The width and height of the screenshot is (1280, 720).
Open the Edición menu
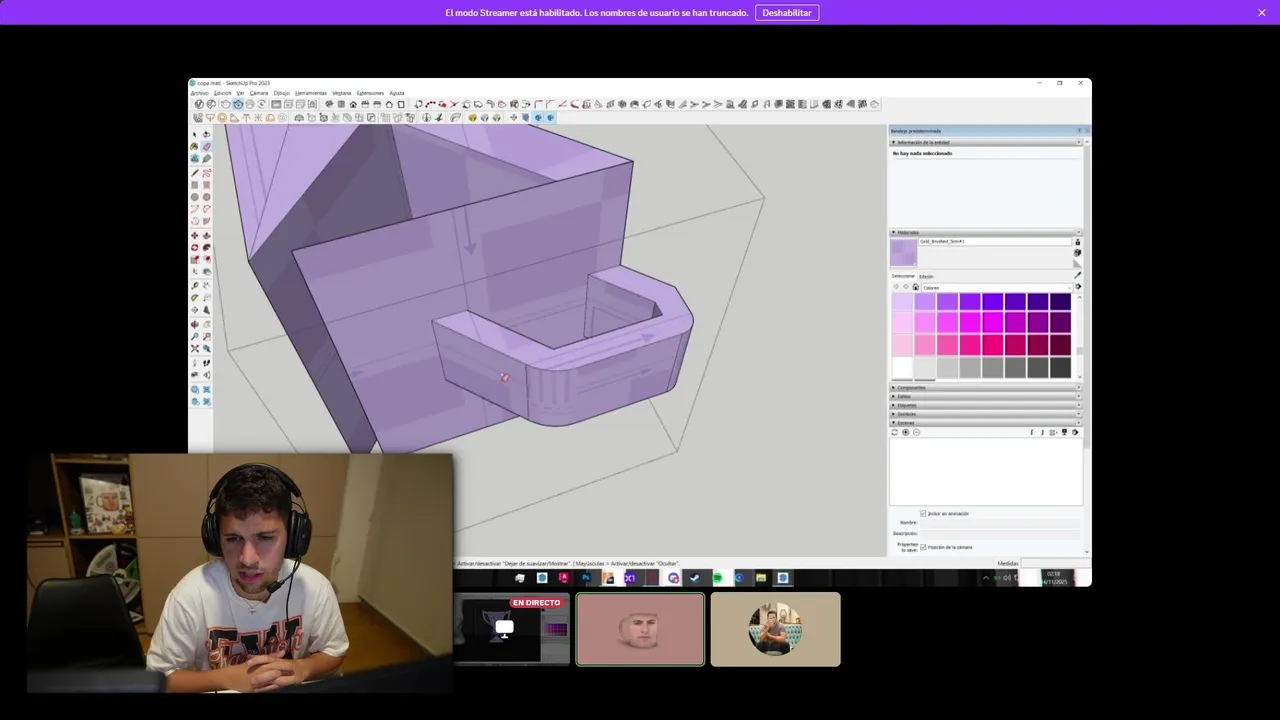point(222,93)
